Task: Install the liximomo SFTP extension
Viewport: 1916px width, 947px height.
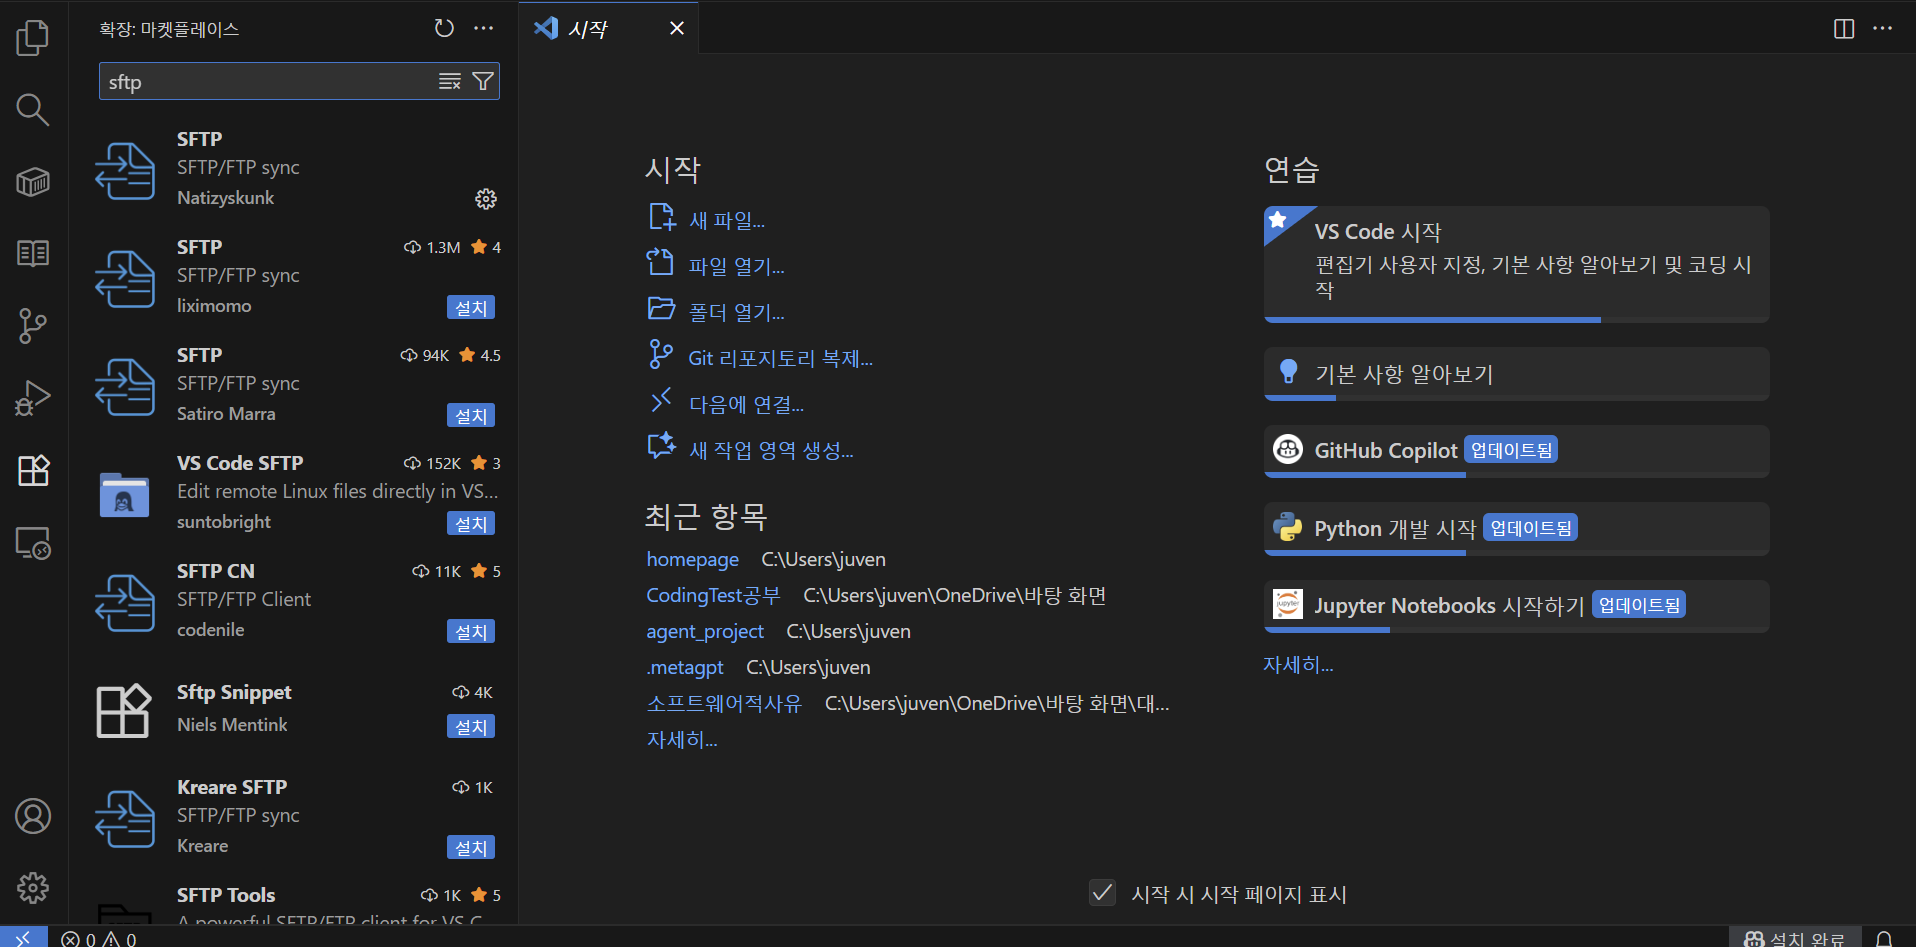Action: [470, 308]
